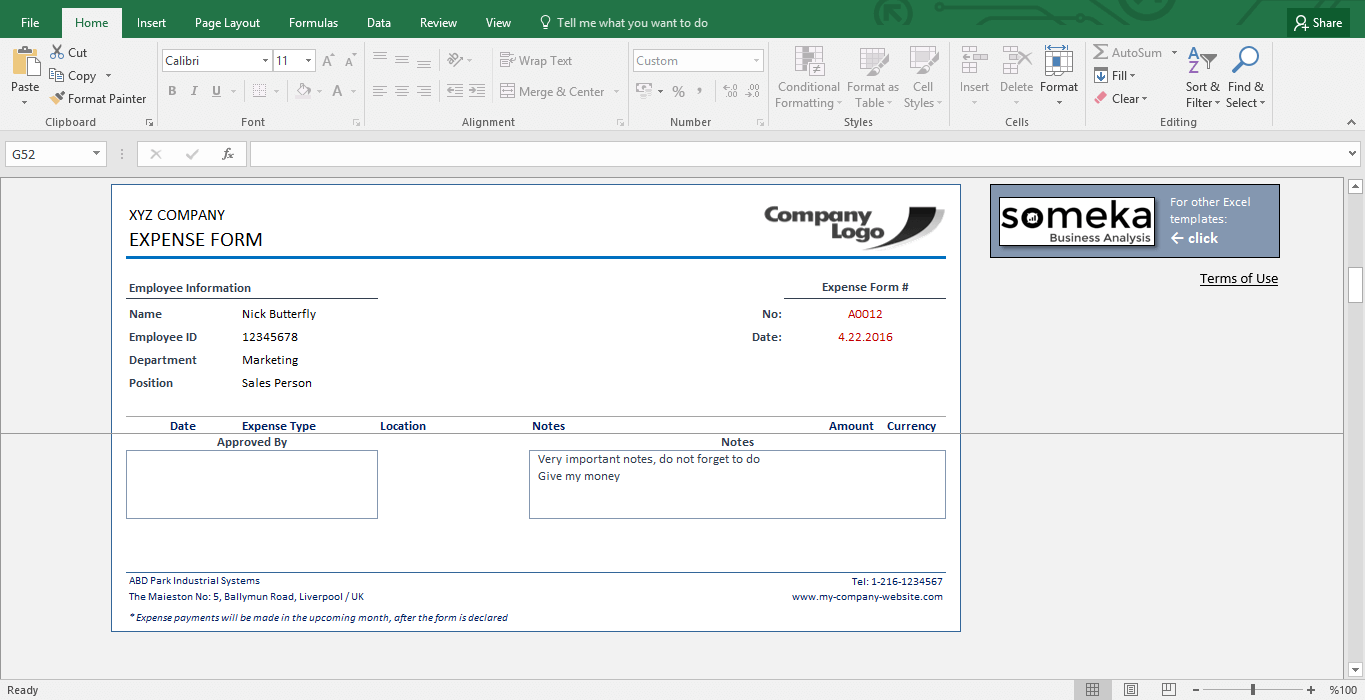Toggle Center alignment
Image resolution: width=1365 pixels, height=700 pixels.
point(402,91)
